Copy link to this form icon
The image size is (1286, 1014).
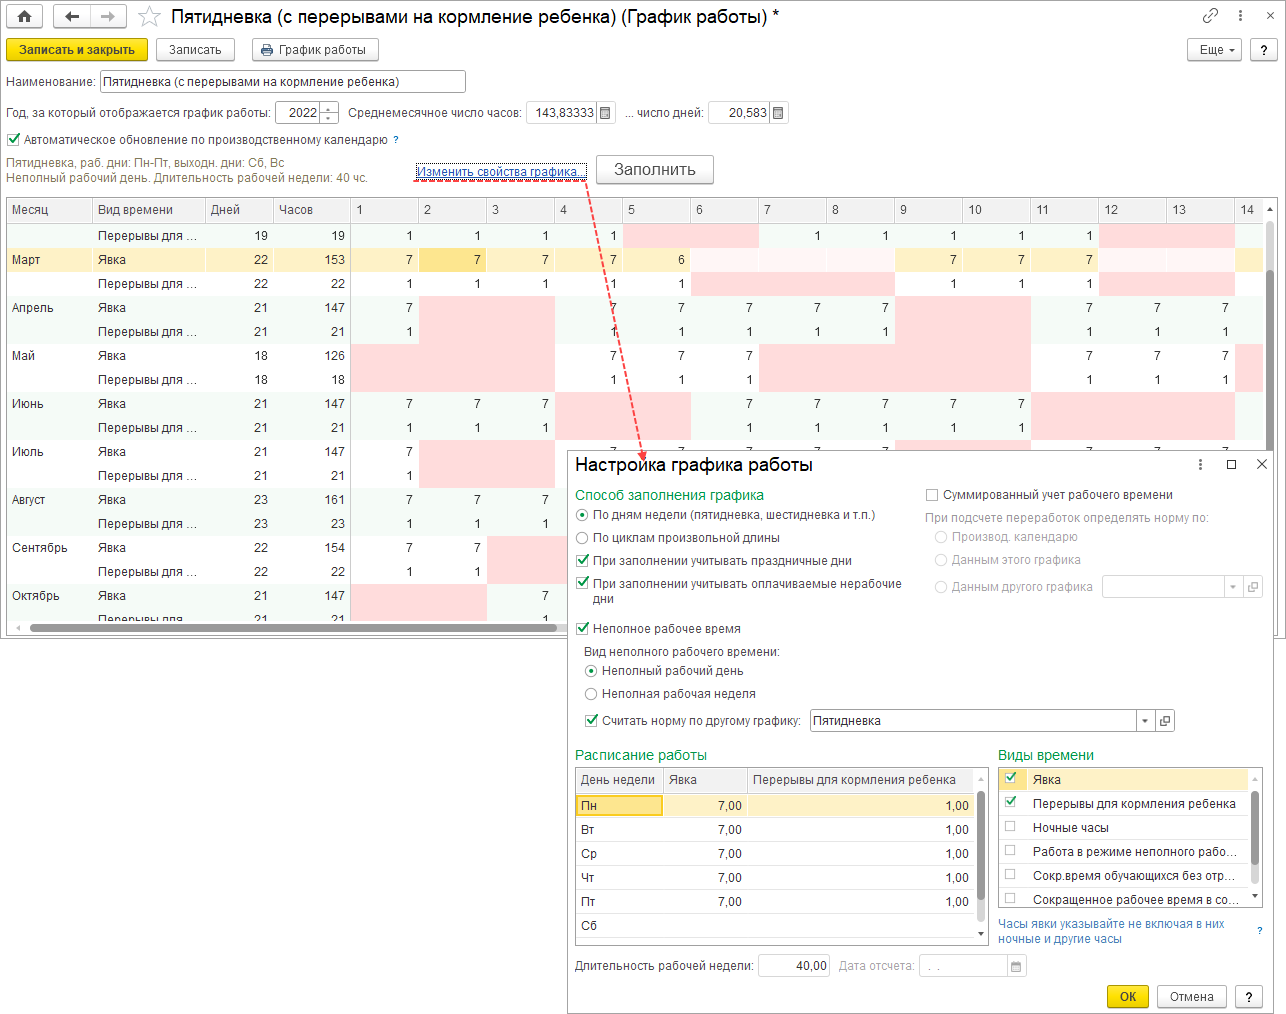[1210, 16]
